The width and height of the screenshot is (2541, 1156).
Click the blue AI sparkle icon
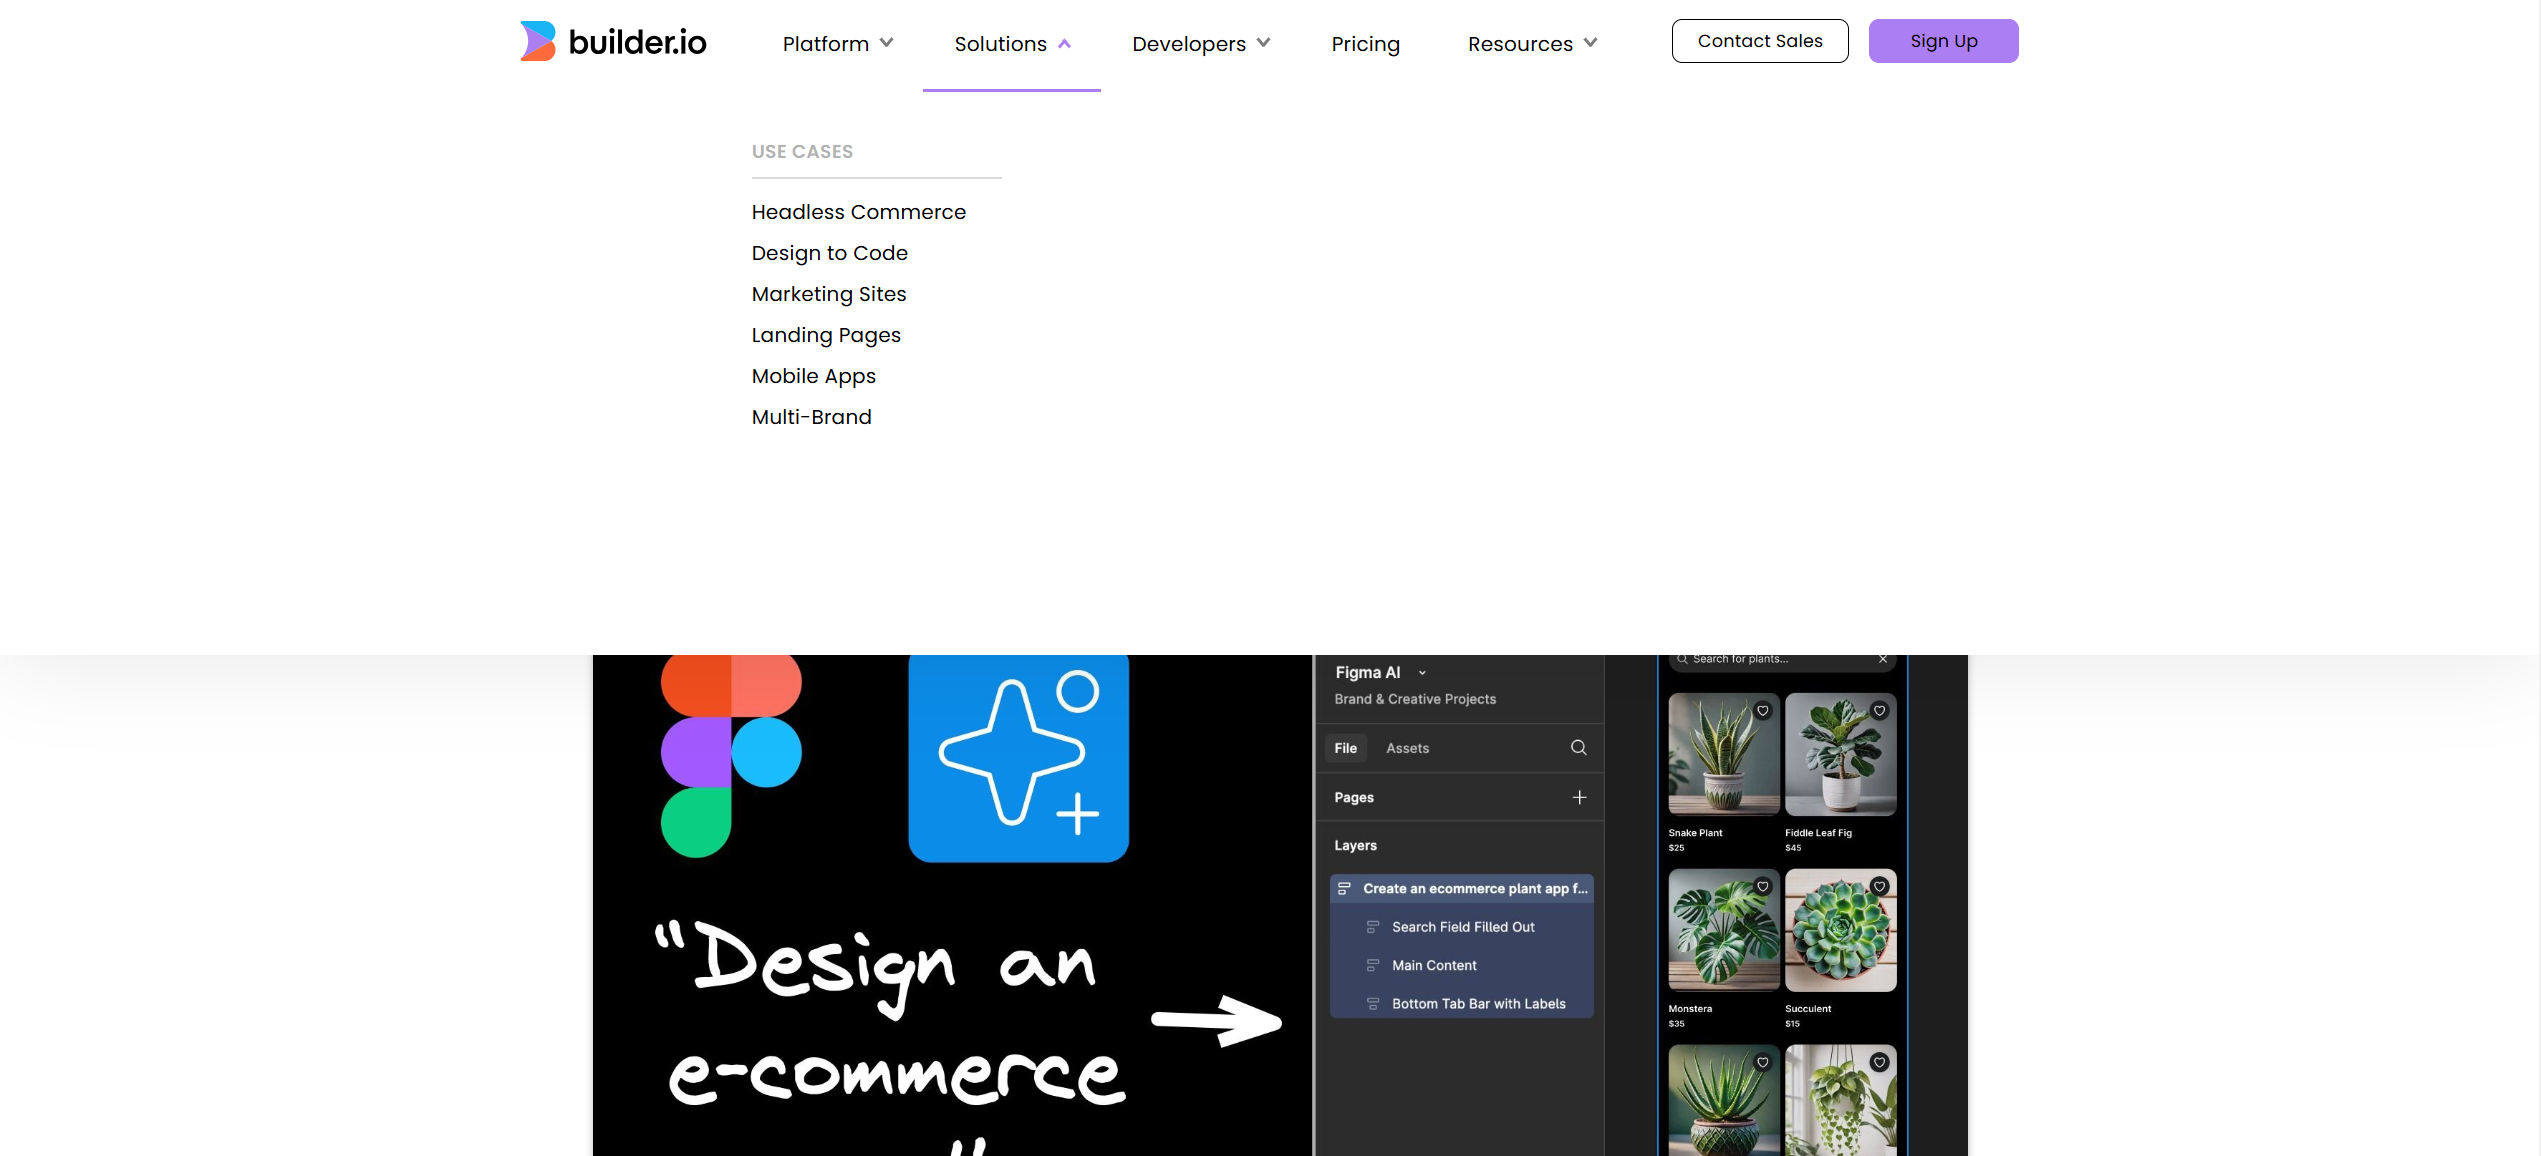point(1018,758)
